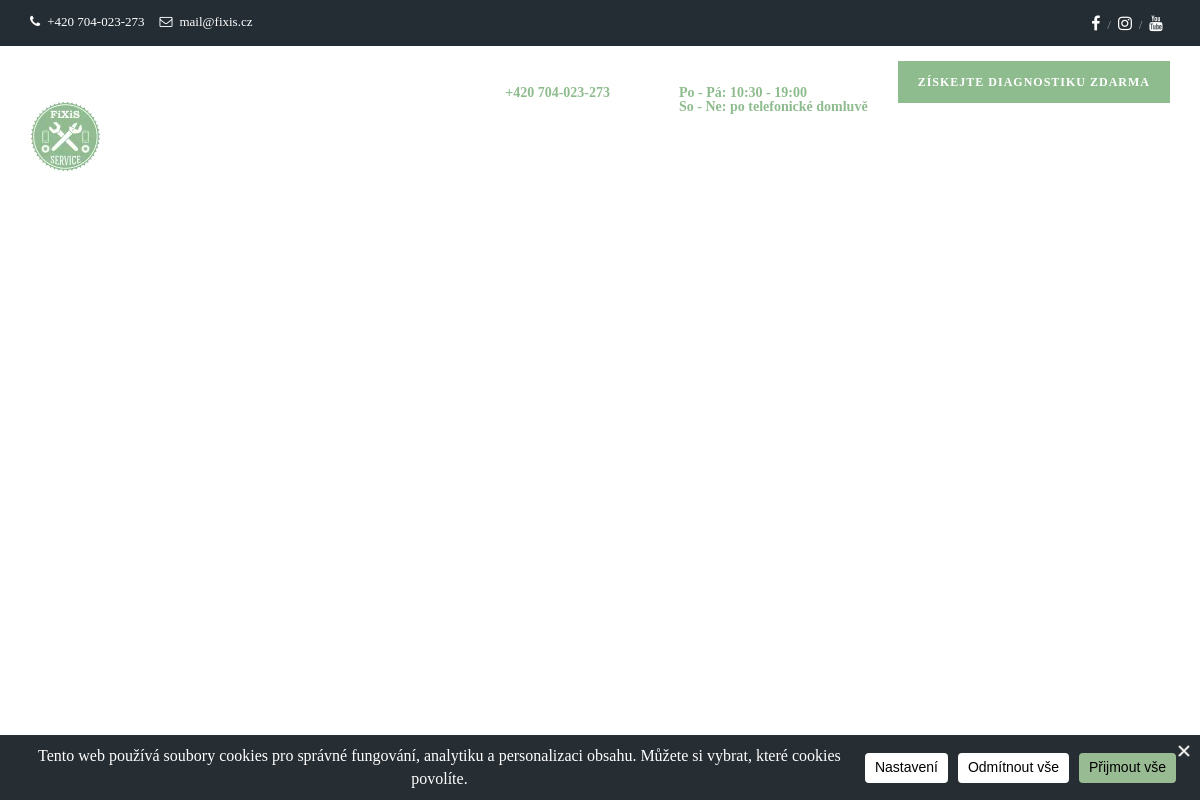Close the cookie banner with X

tap(1184, 751)
